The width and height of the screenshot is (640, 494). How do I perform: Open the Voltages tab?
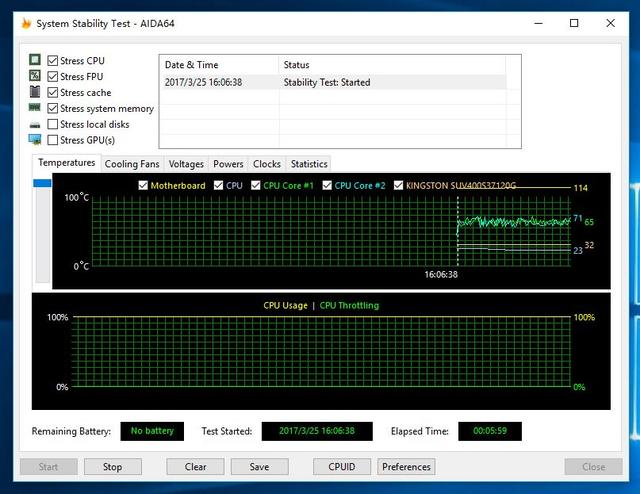(x=186, y=164)
